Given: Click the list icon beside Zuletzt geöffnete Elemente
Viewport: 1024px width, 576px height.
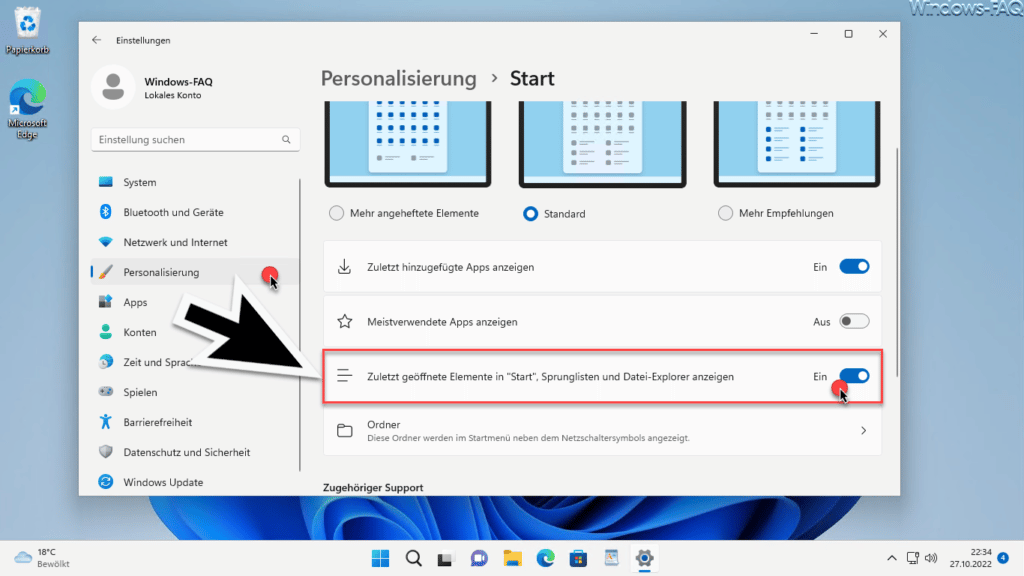Looking at the screenshot, I should [344, 376].
